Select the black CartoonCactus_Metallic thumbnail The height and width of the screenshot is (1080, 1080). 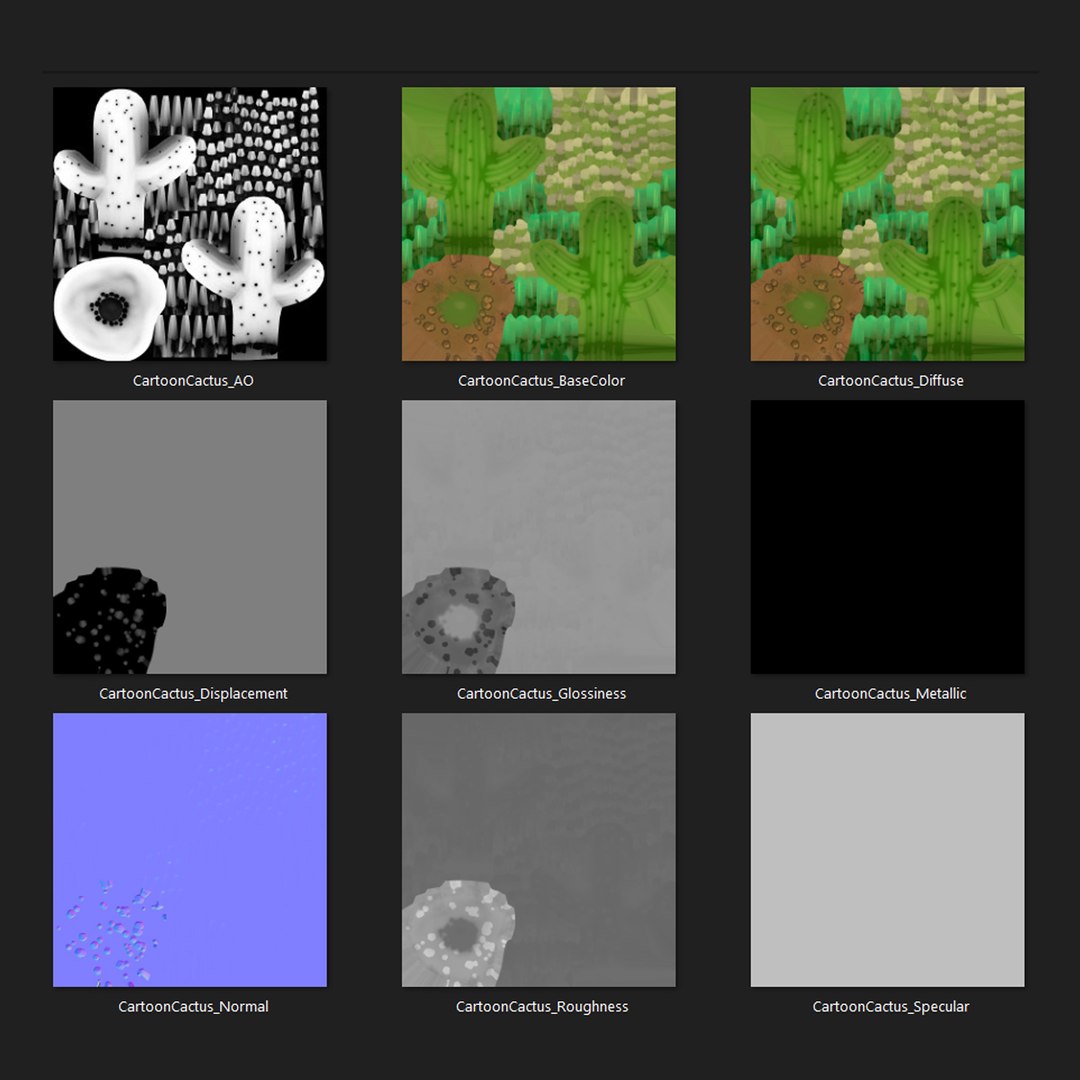[x=887, y=537]
